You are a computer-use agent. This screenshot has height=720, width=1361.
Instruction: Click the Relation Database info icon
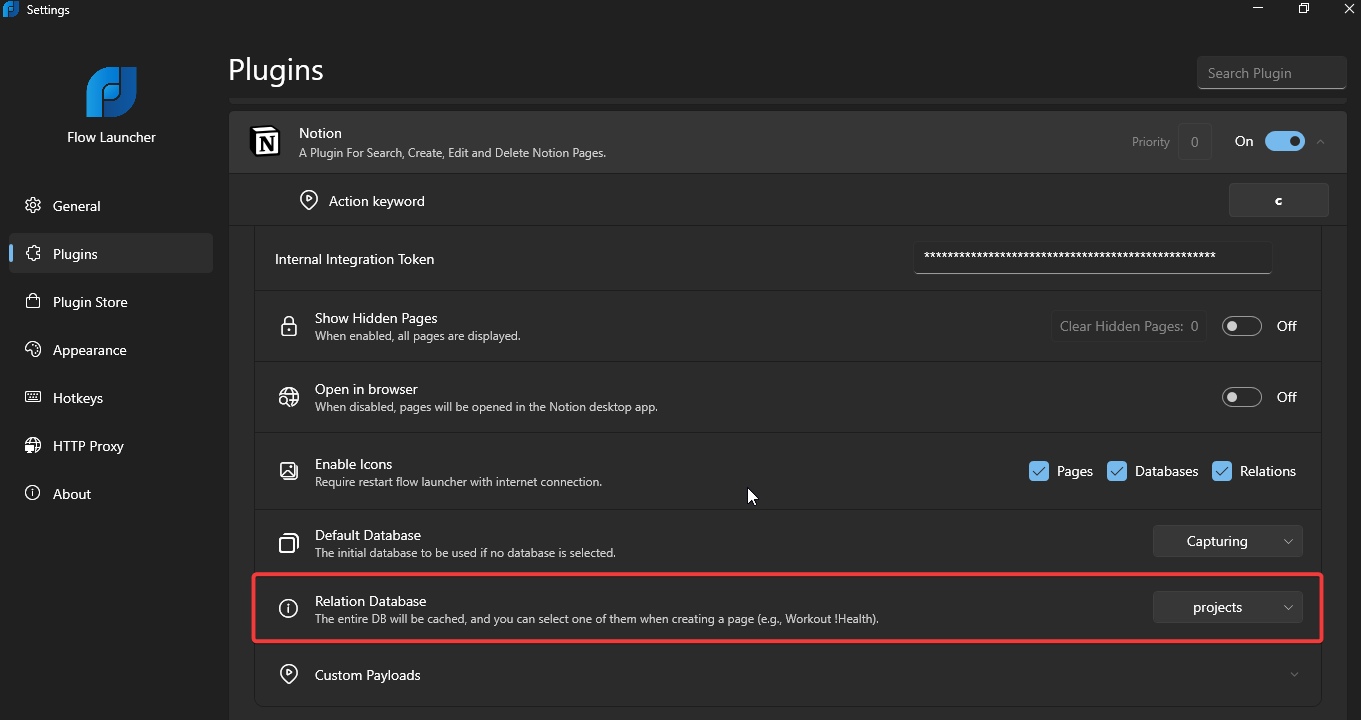[289, 608]
